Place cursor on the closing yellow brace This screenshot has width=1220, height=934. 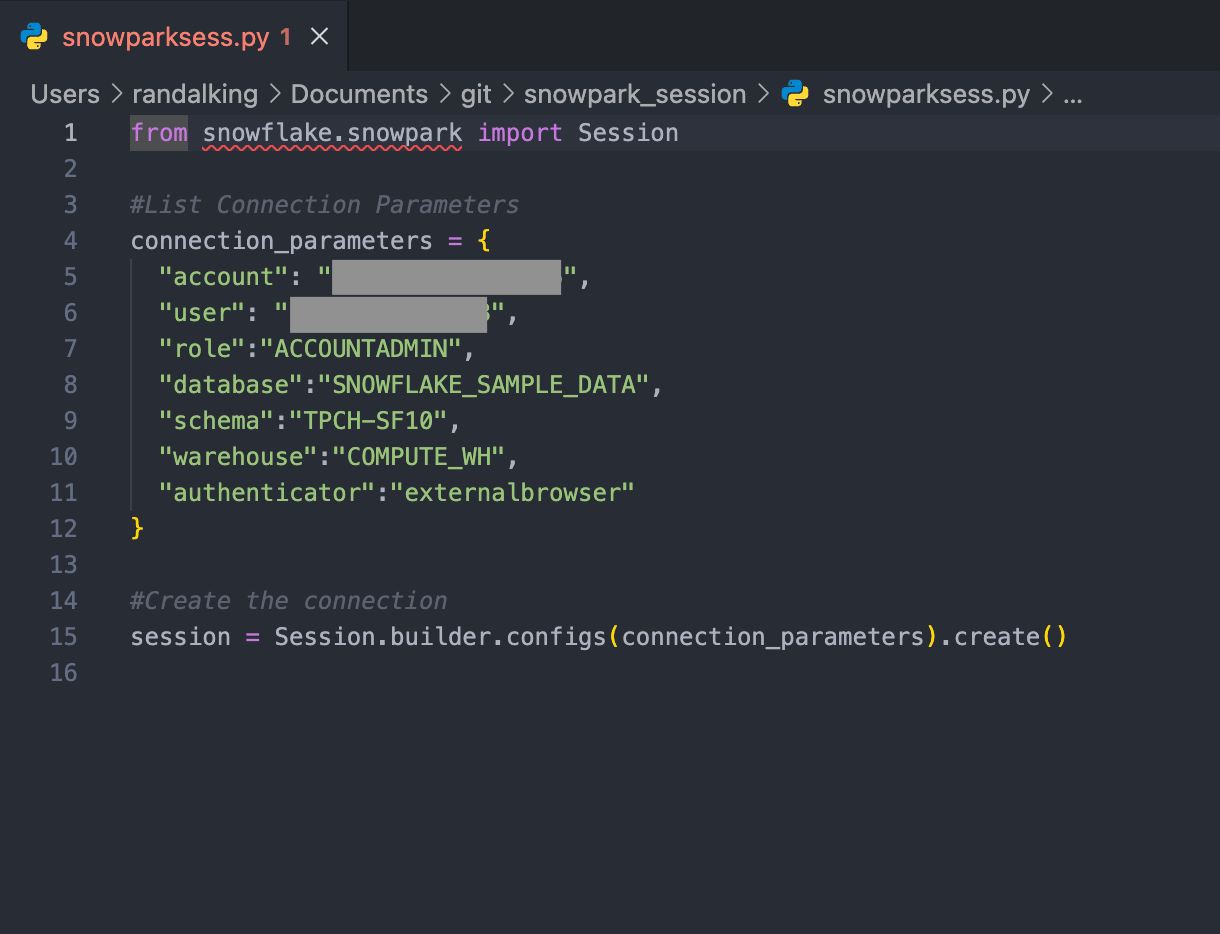[x=138, y=529]
